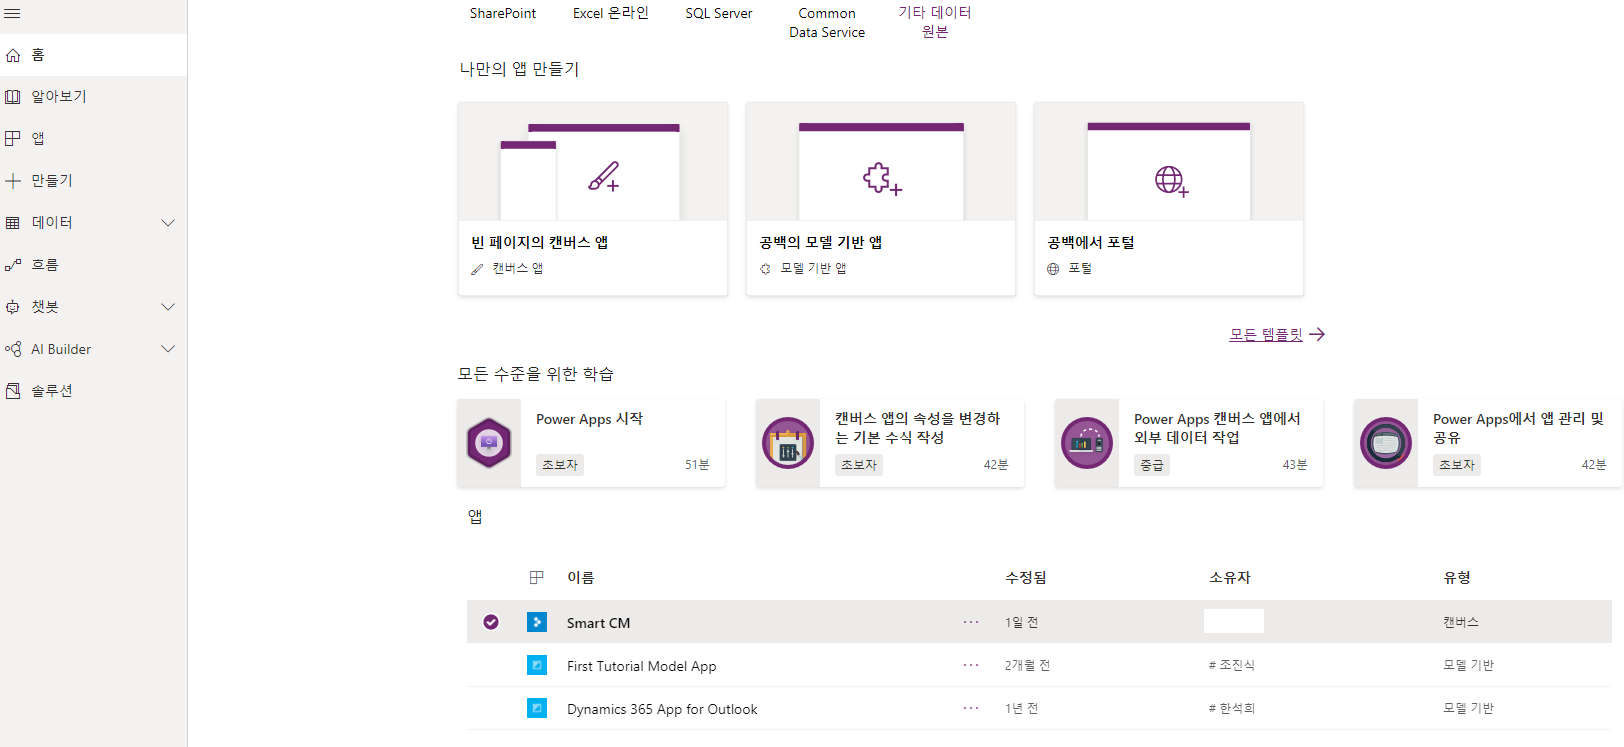
Task: Expand the AI Builder sidebar chevron
Action: click(x=168, y=349)
